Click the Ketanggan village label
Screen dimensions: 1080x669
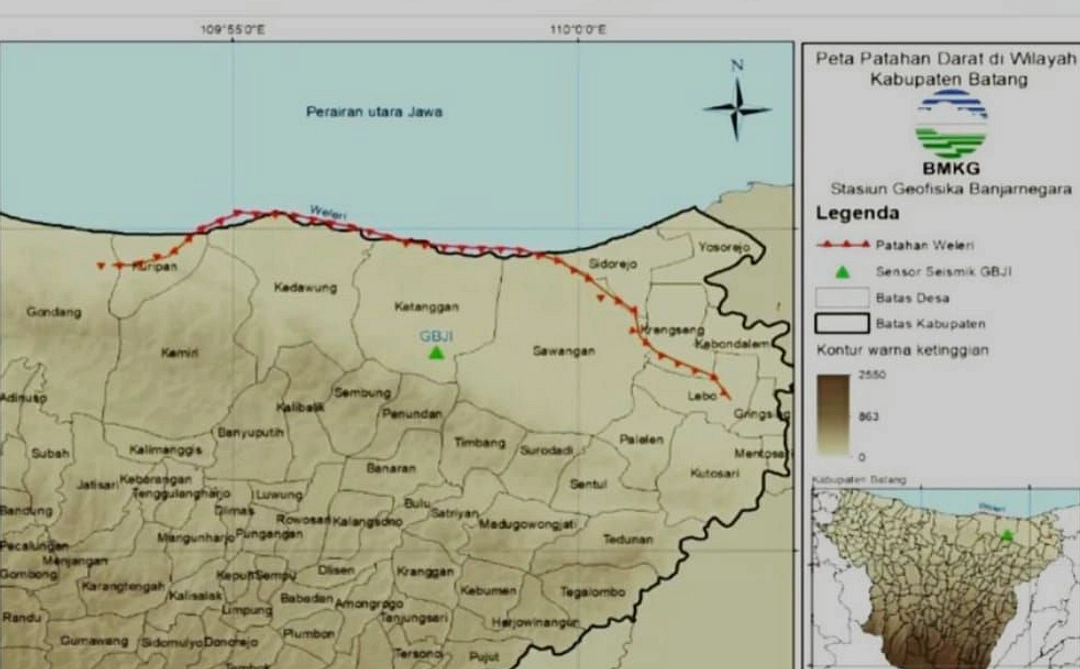click(x=426, y=307)
